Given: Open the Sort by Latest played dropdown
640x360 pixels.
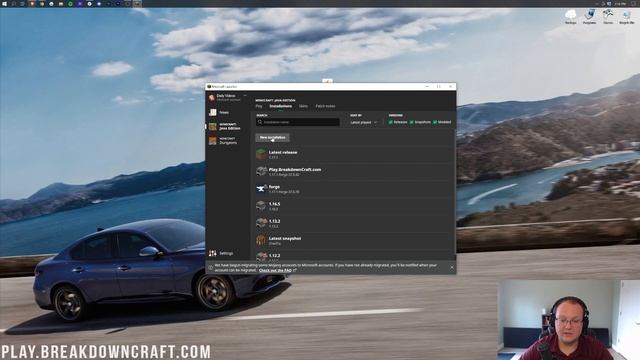Looking at the screenshot, I should coord(363,122).
